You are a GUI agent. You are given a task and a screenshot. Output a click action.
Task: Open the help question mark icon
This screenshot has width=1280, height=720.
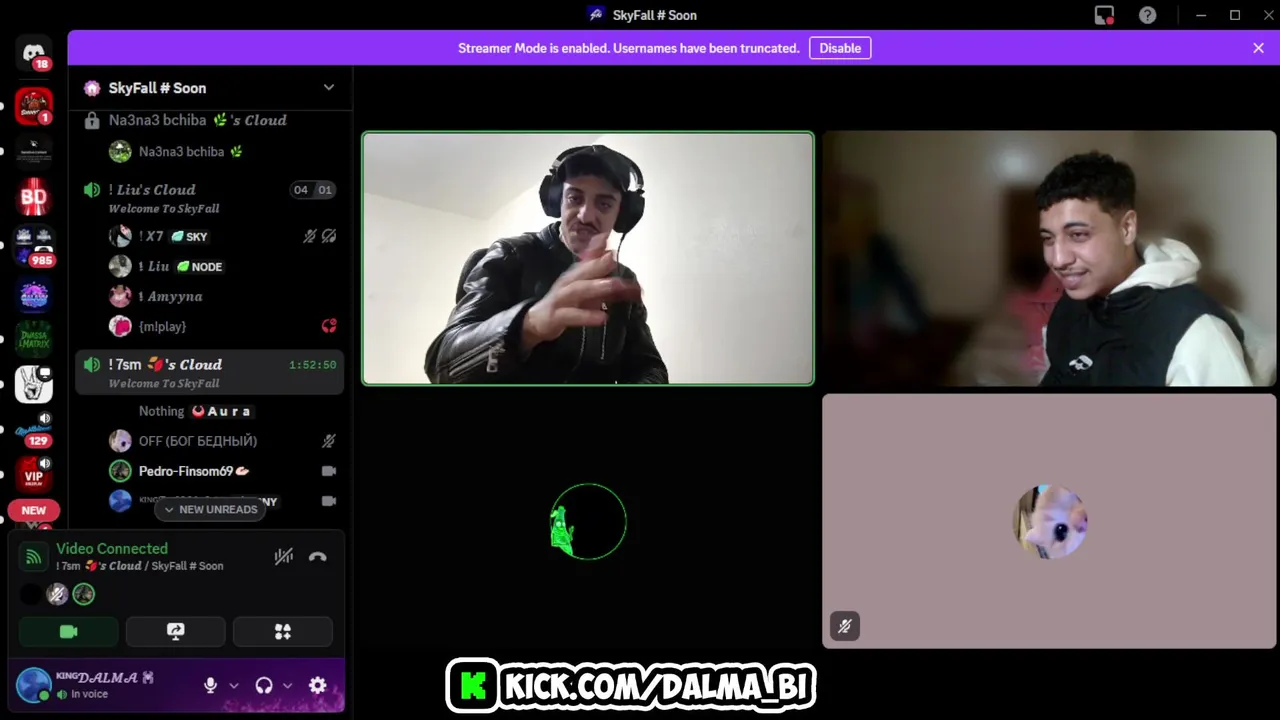(1148, 15)
